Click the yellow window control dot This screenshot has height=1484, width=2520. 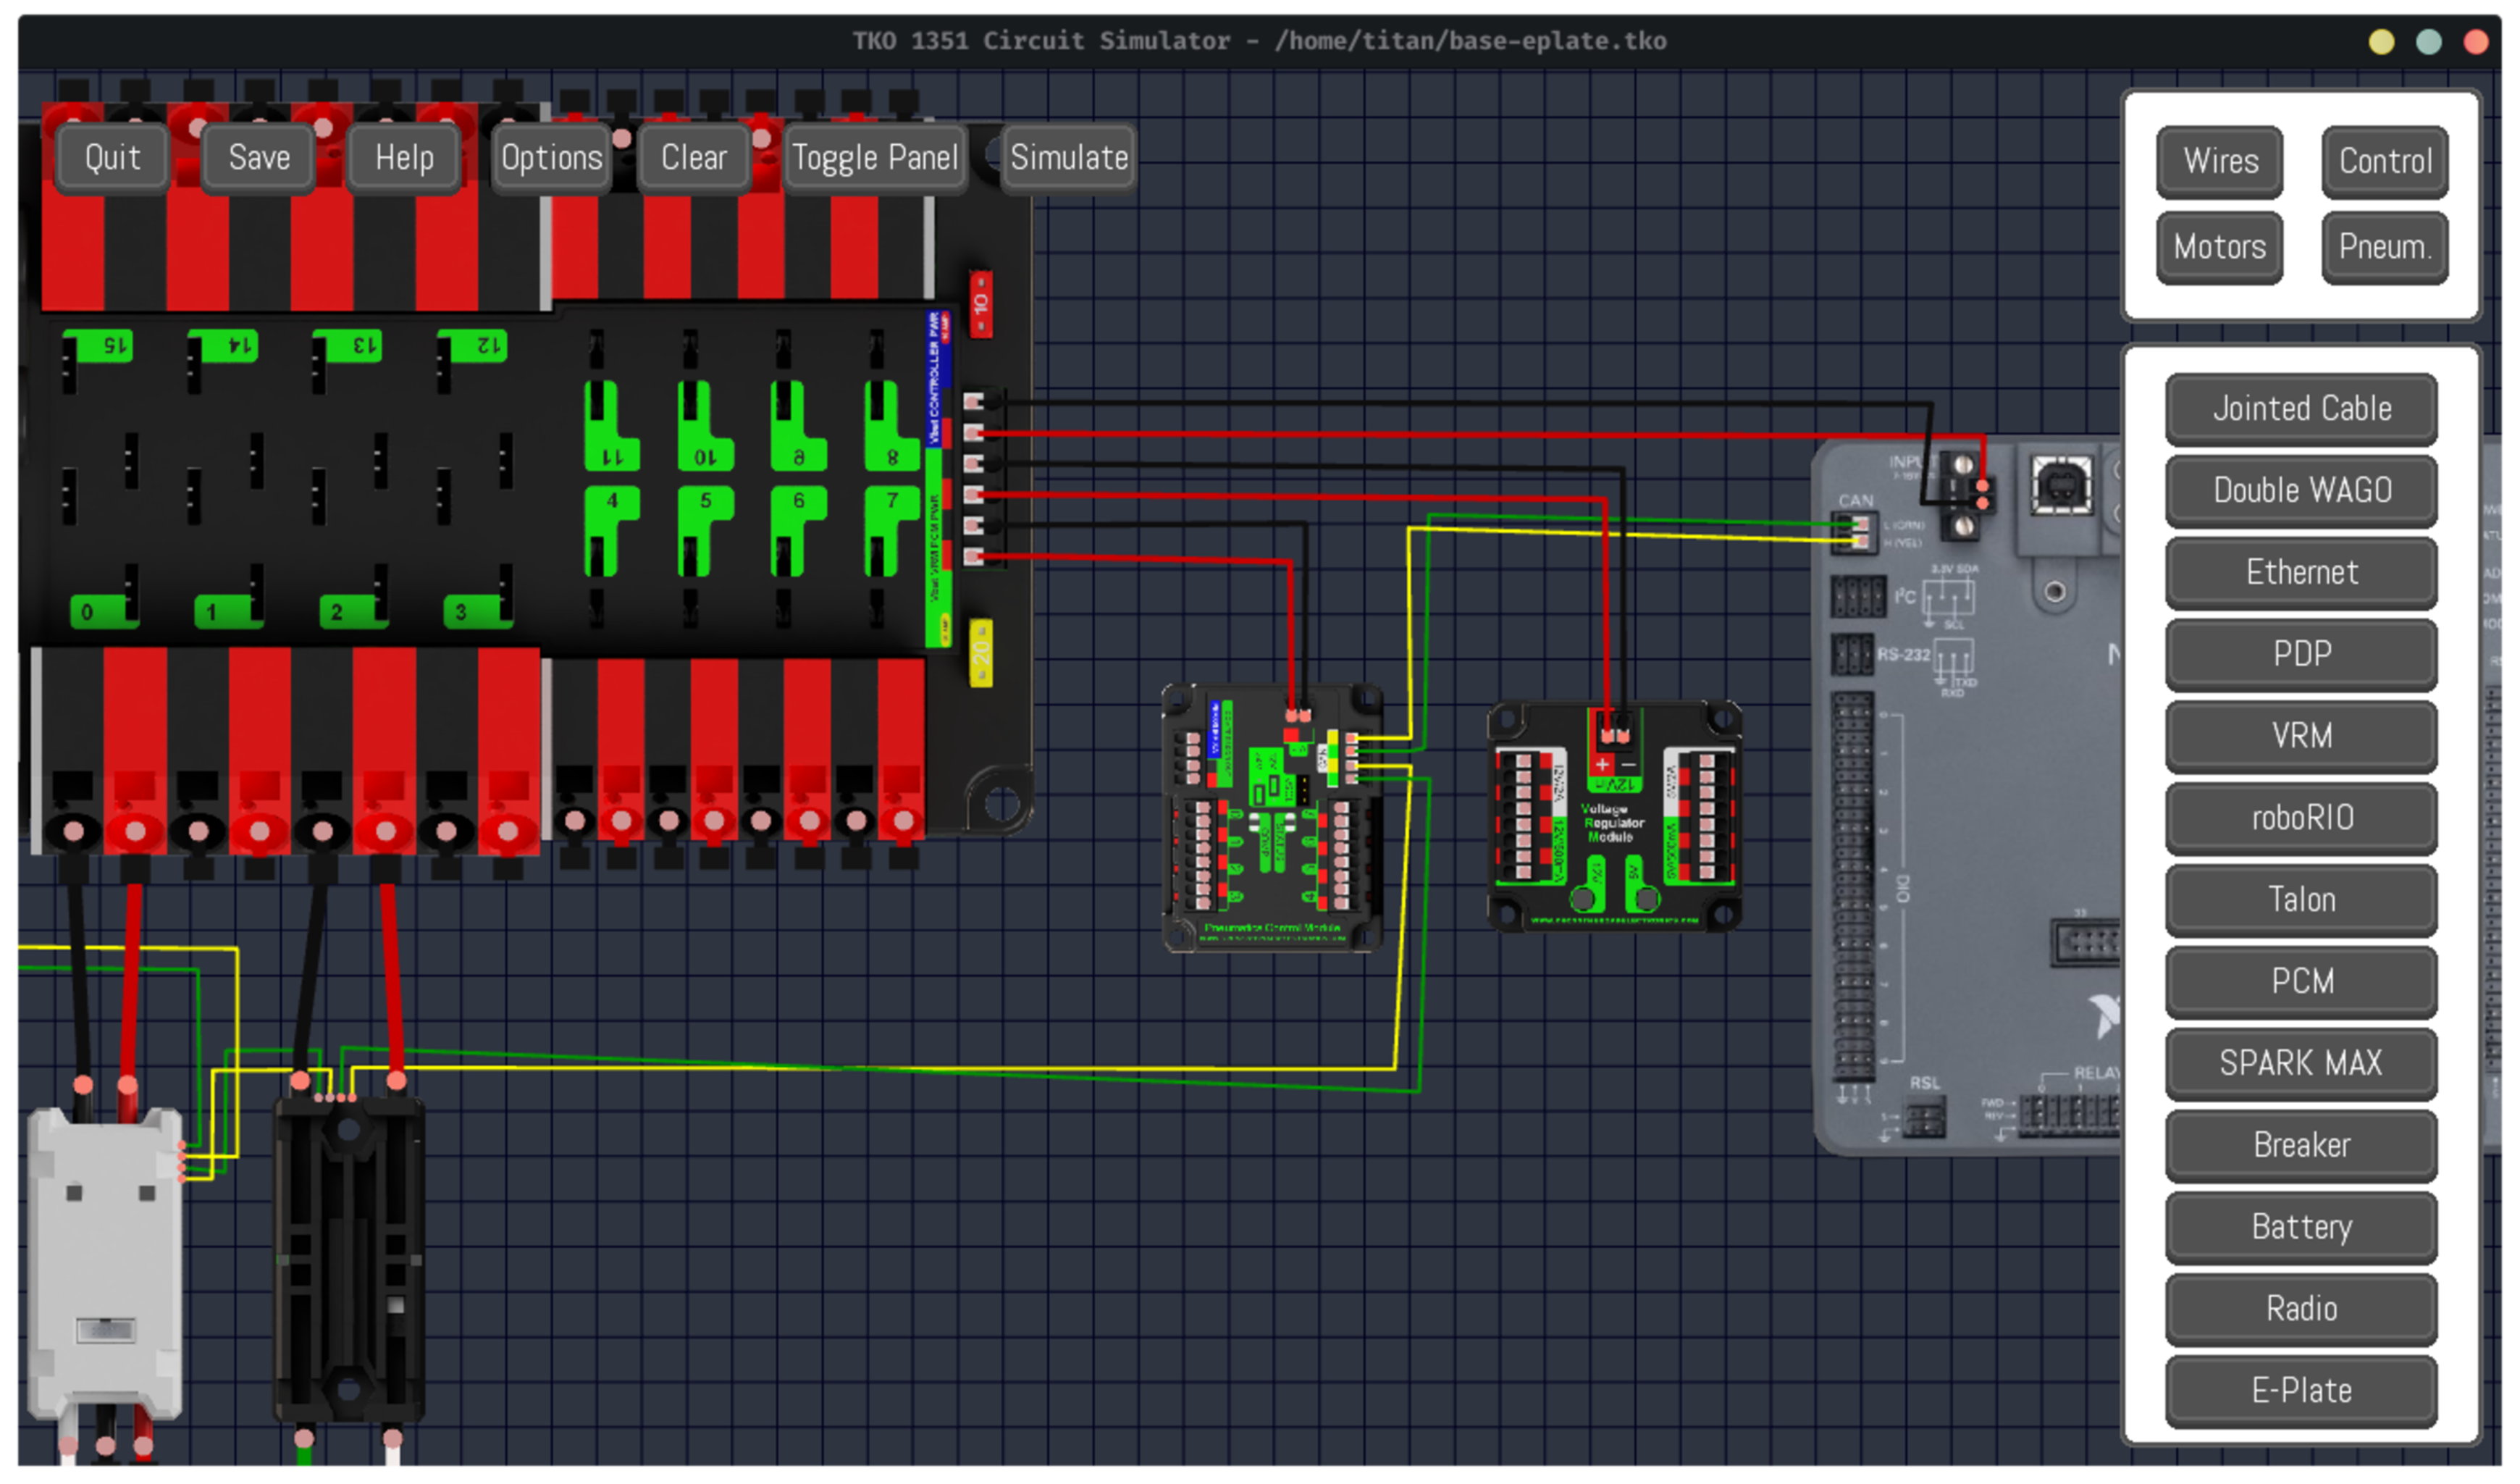point(2381,42)
